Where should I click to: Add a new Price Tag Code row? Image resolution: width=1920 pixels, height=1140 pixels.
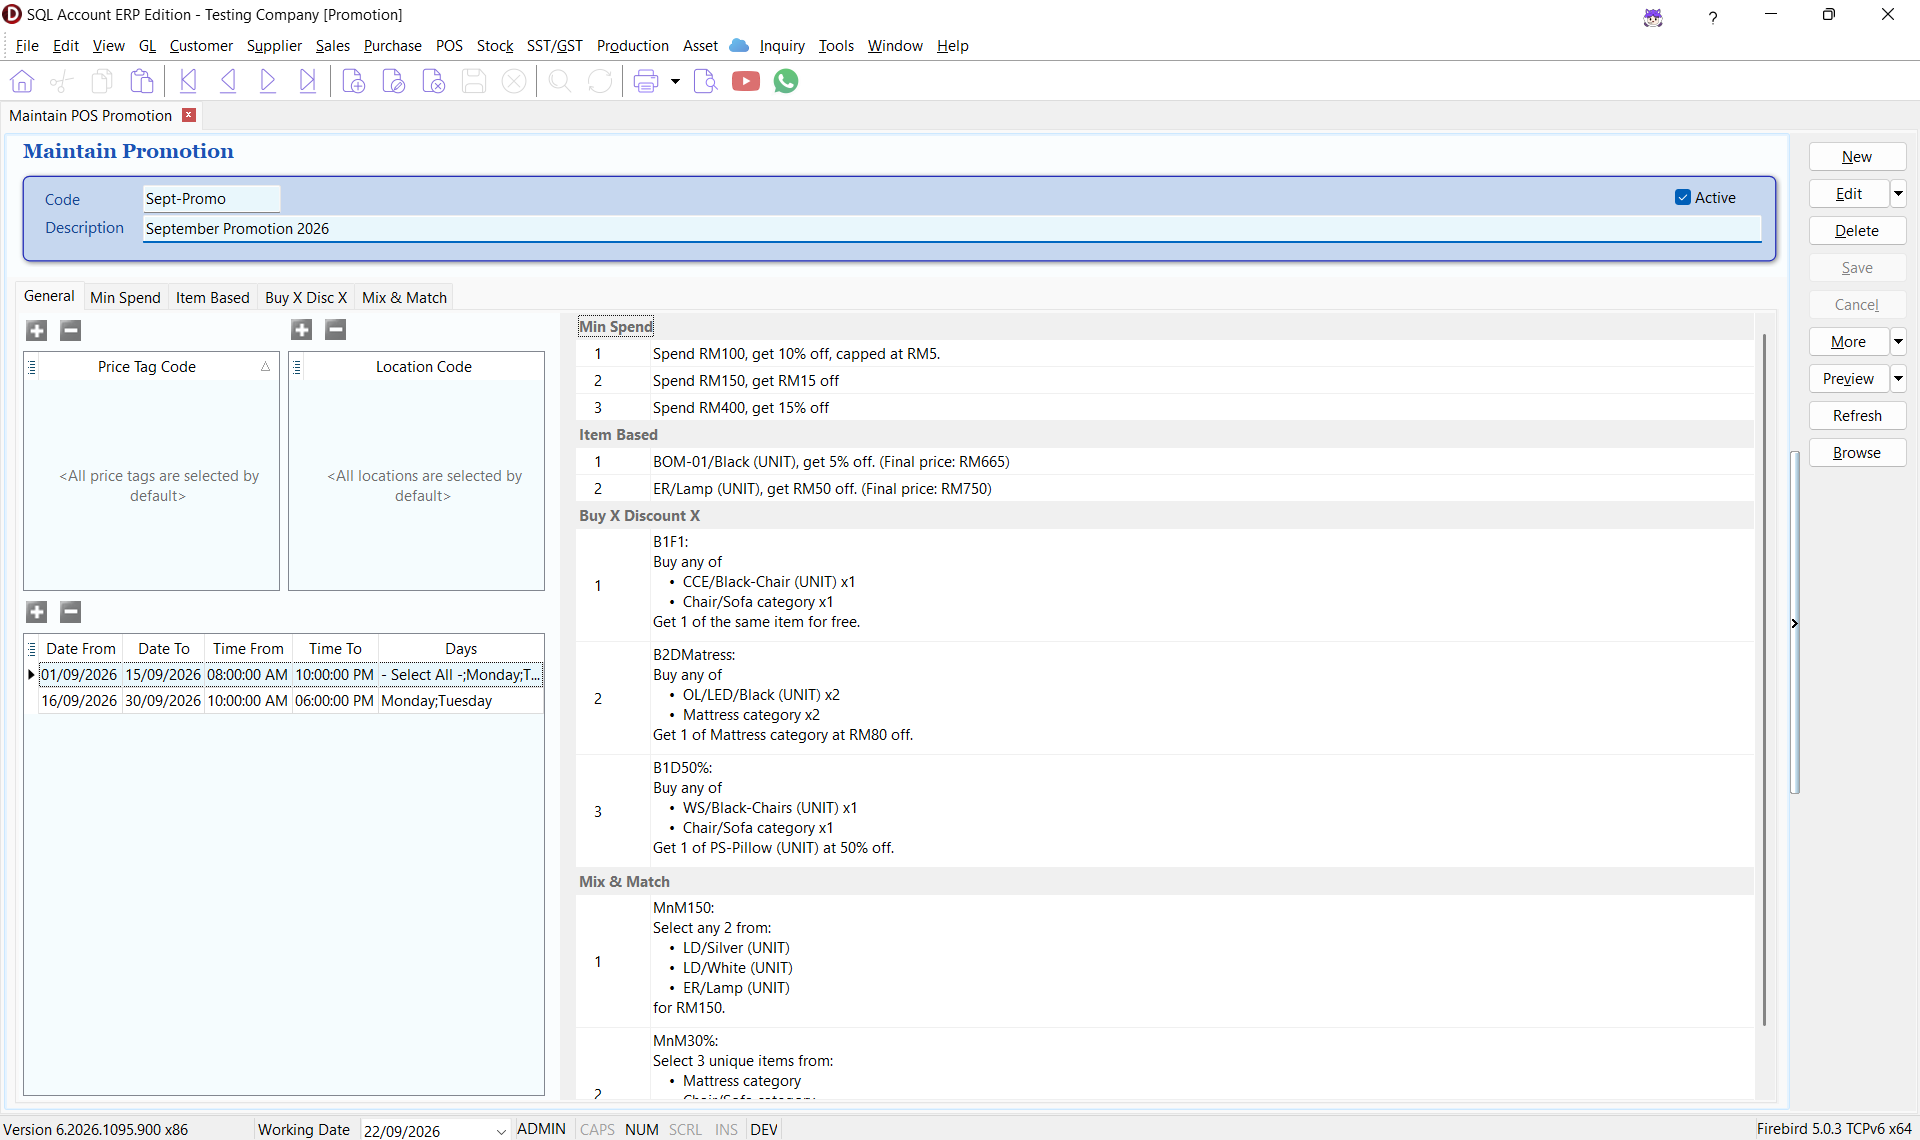[37, 330]
